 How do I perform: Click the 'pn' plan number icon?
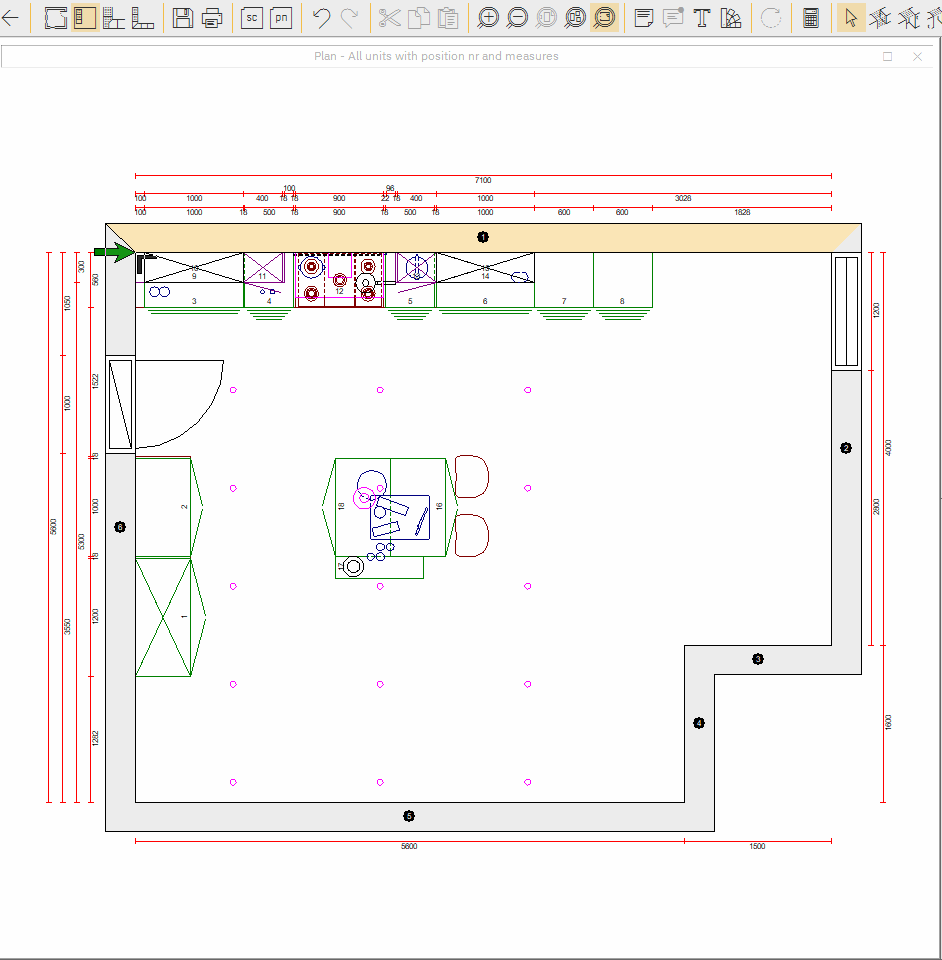tap(281, 17)
